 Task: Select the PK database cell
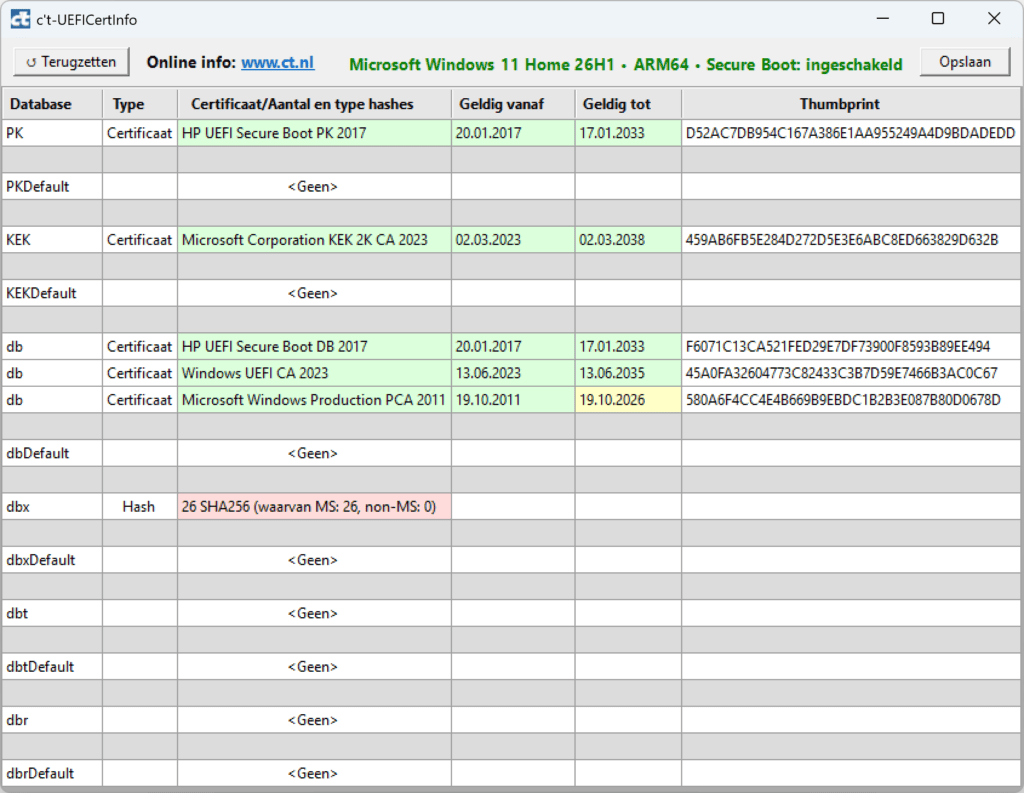(x=52, y=133)
